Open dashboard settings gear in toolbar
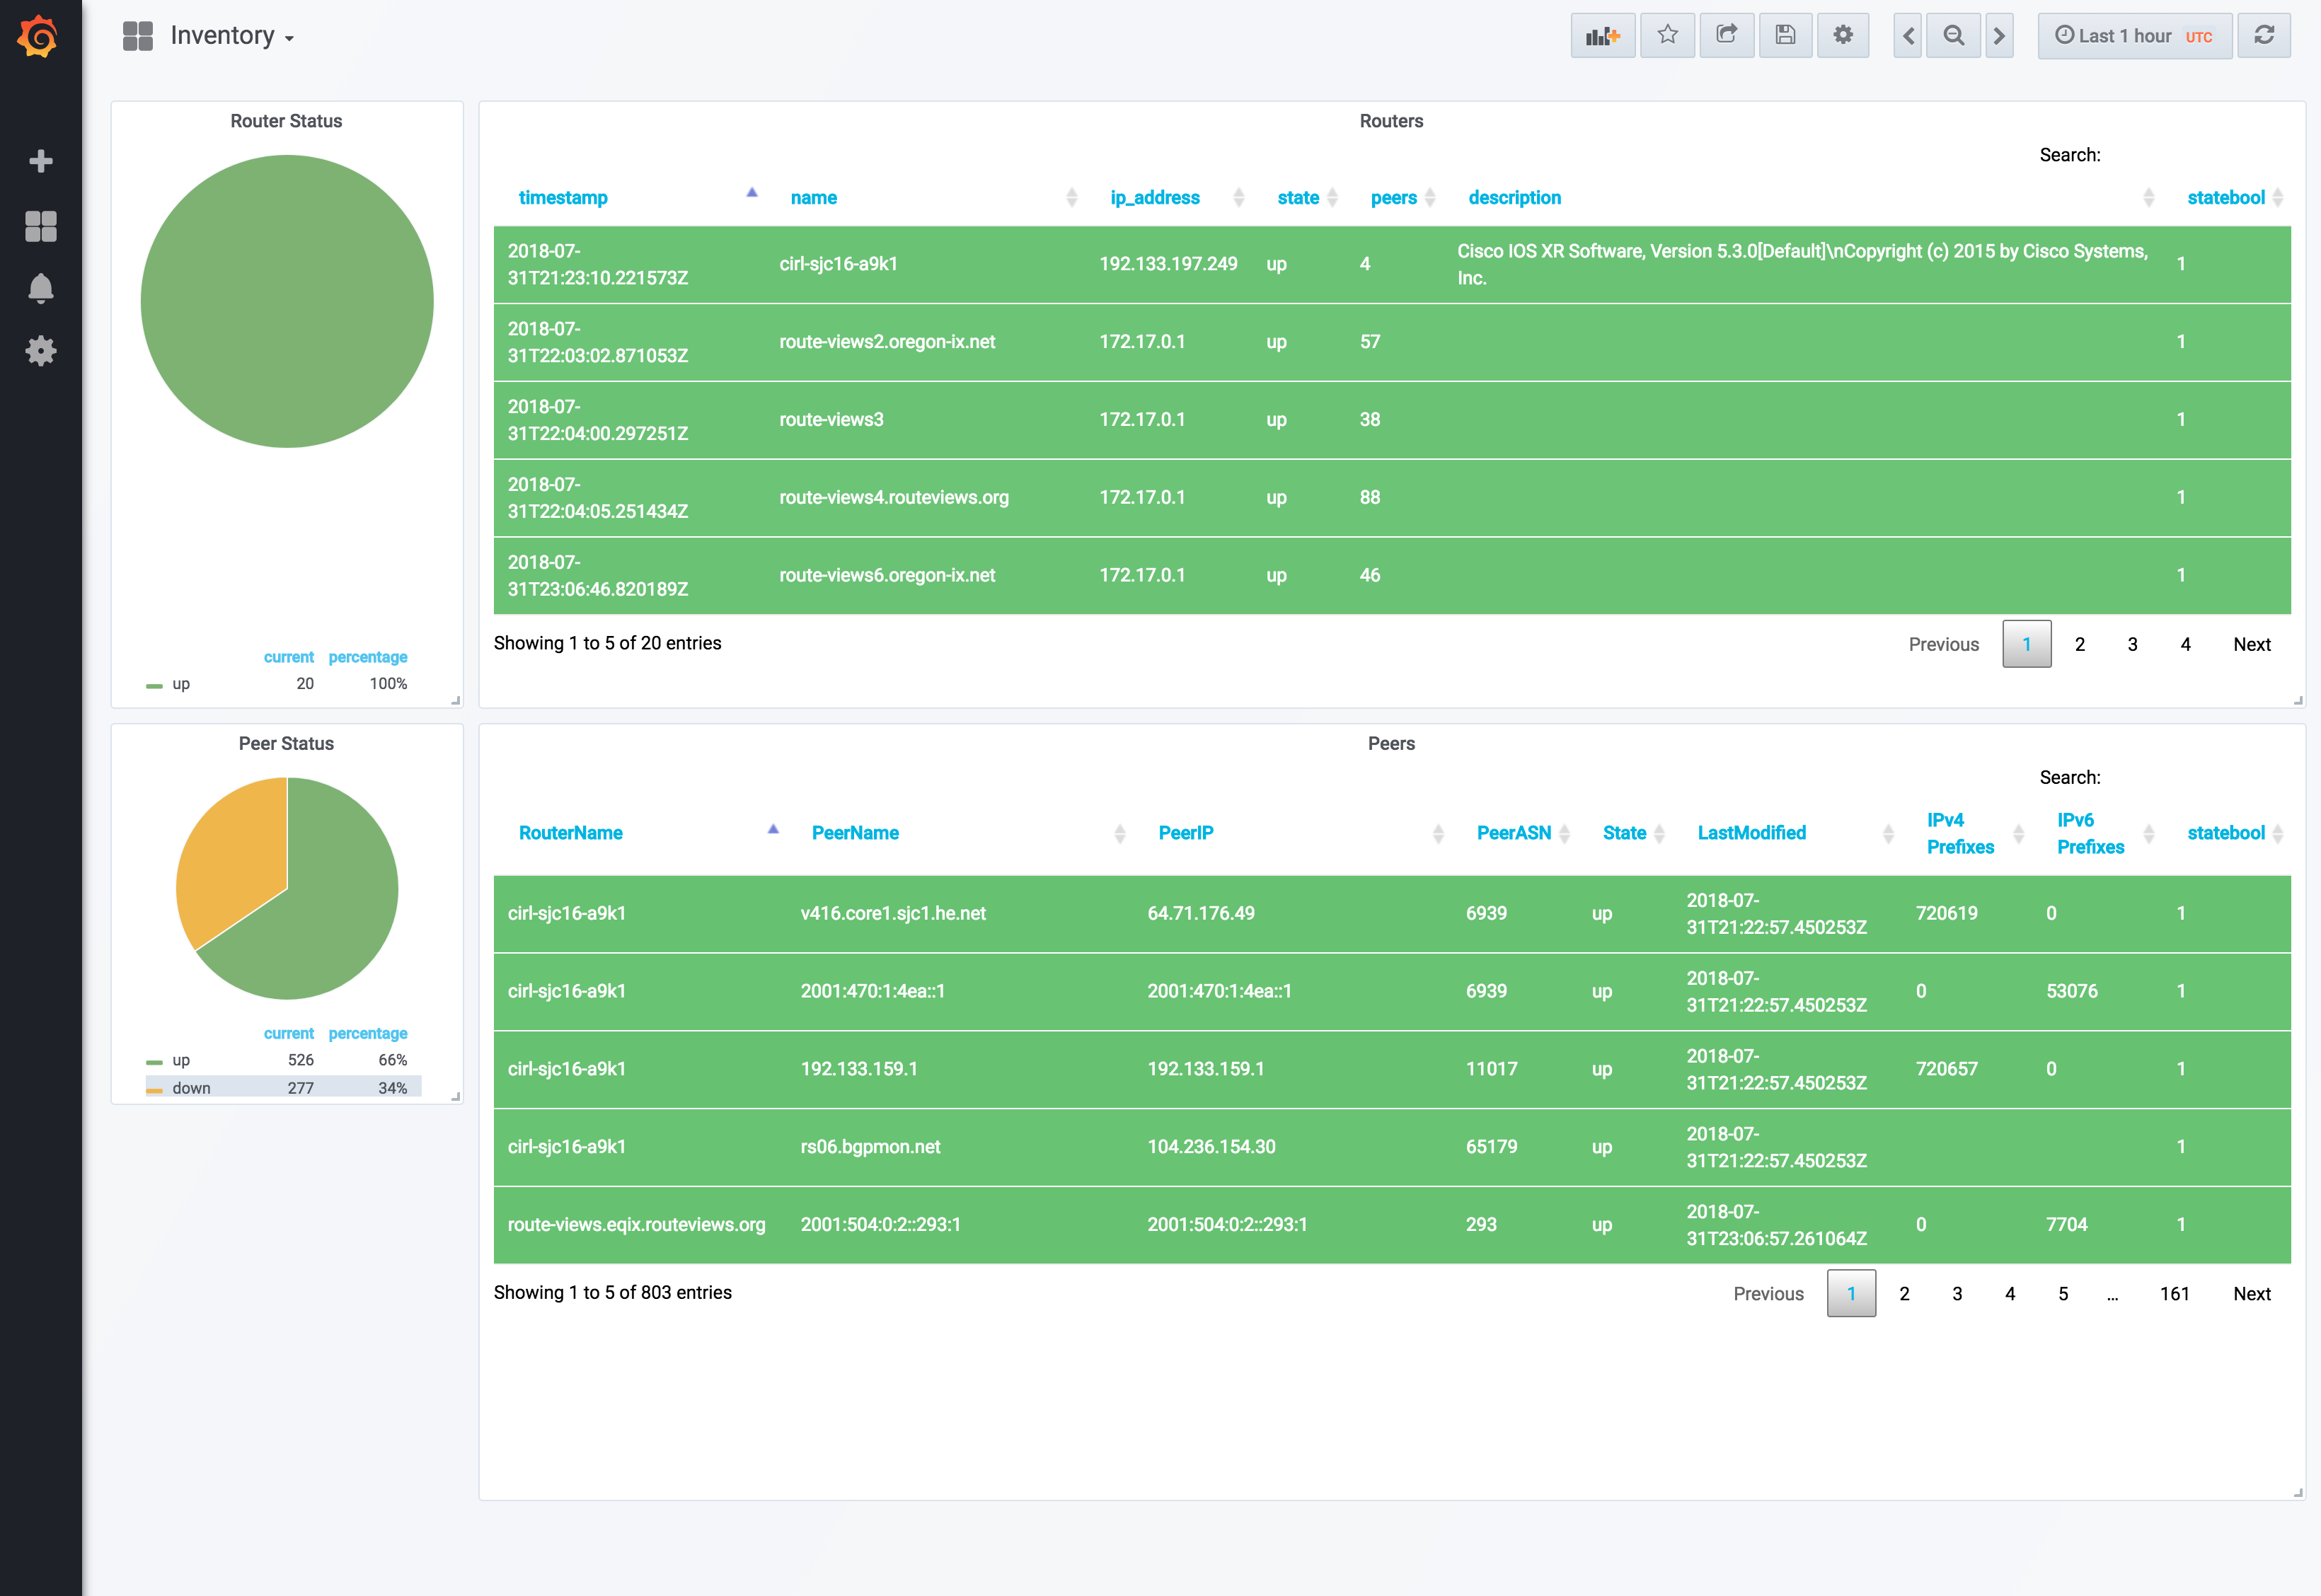Image resolution: width=2321 pixels, height=1596 pixels. (1843, 36)
